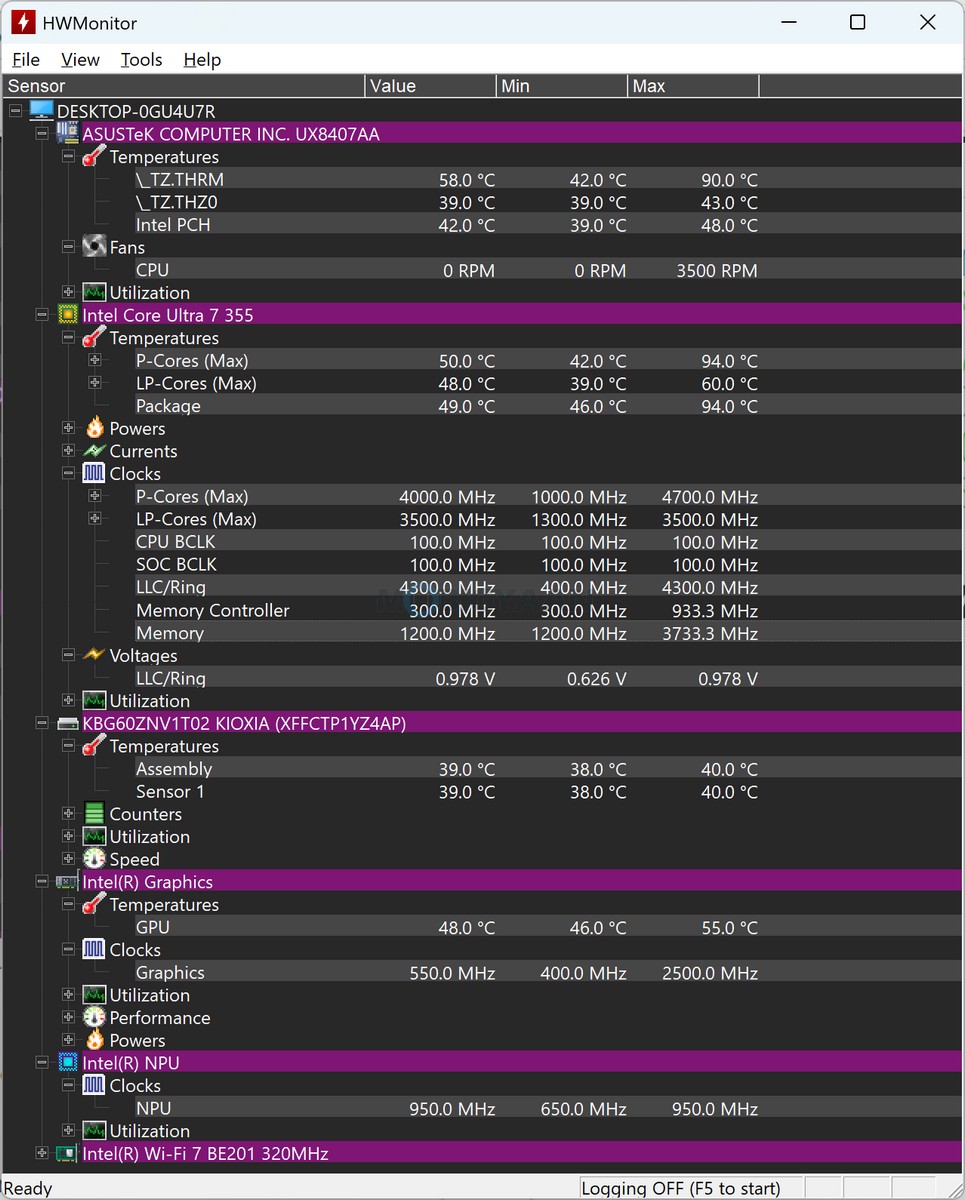Expand the CPU Currents node
The width and height of the screenshot is (965, 1200).
(x=68, y=451)
